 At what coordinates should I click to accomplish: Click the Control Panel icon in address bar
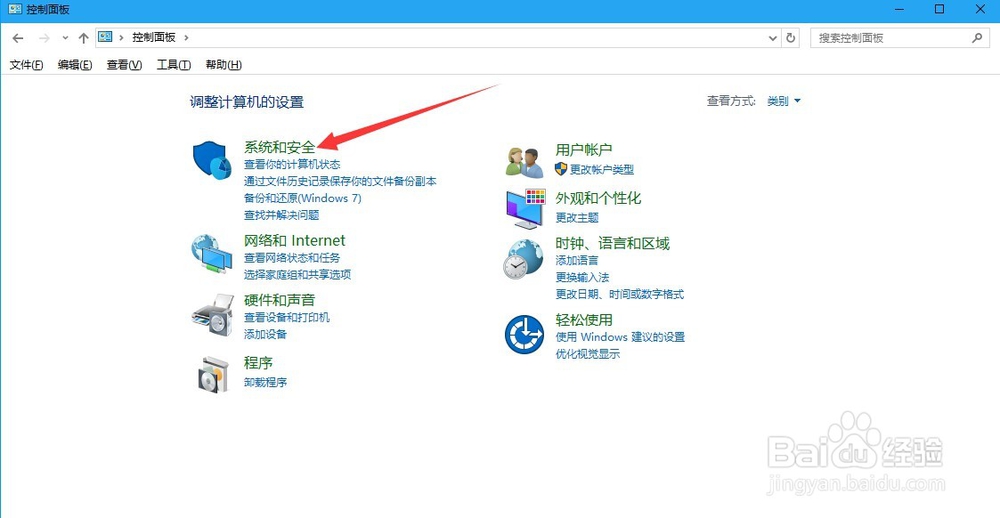(x=105, y=37)
